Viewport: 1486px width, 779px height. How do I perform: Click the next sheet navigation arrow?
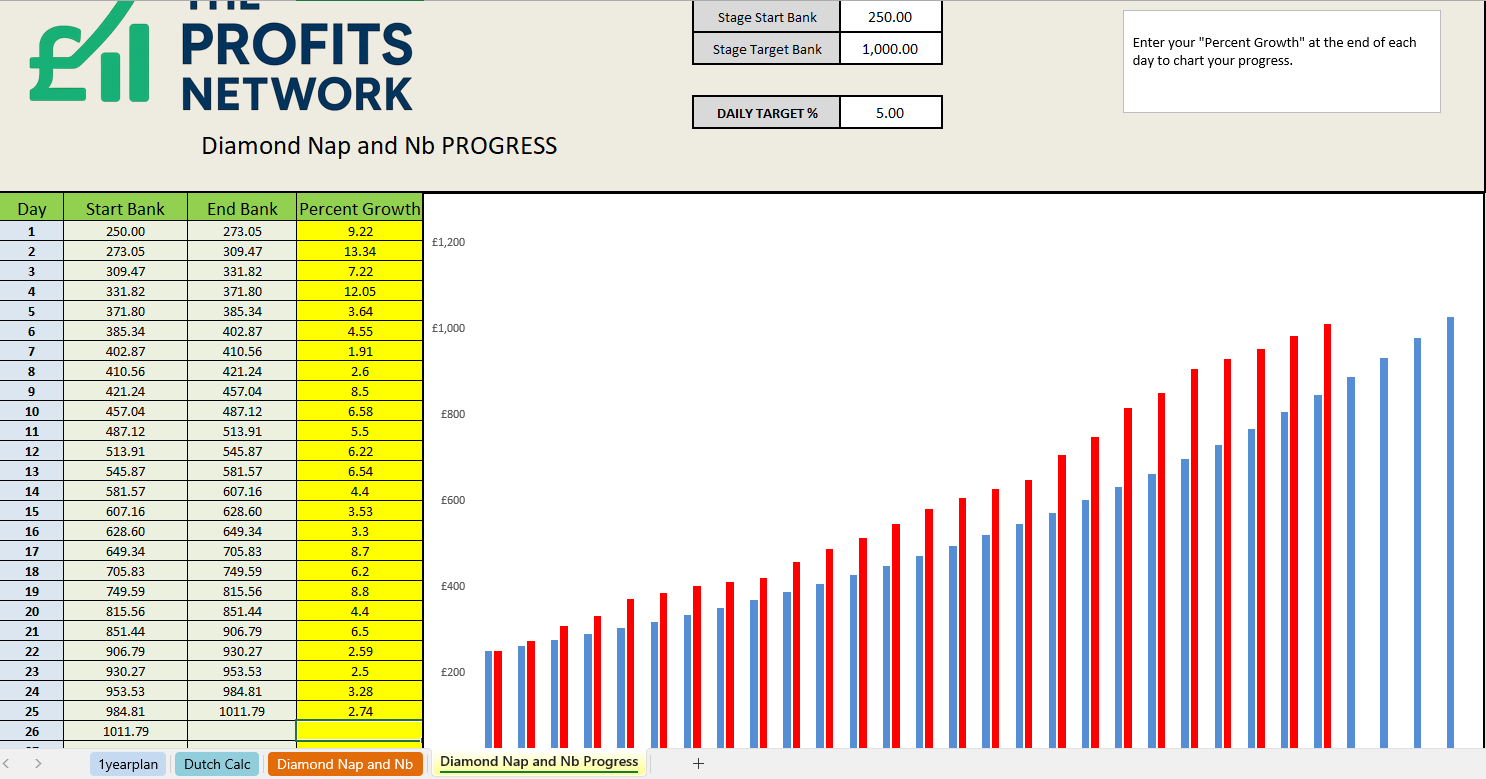point(38,763)
